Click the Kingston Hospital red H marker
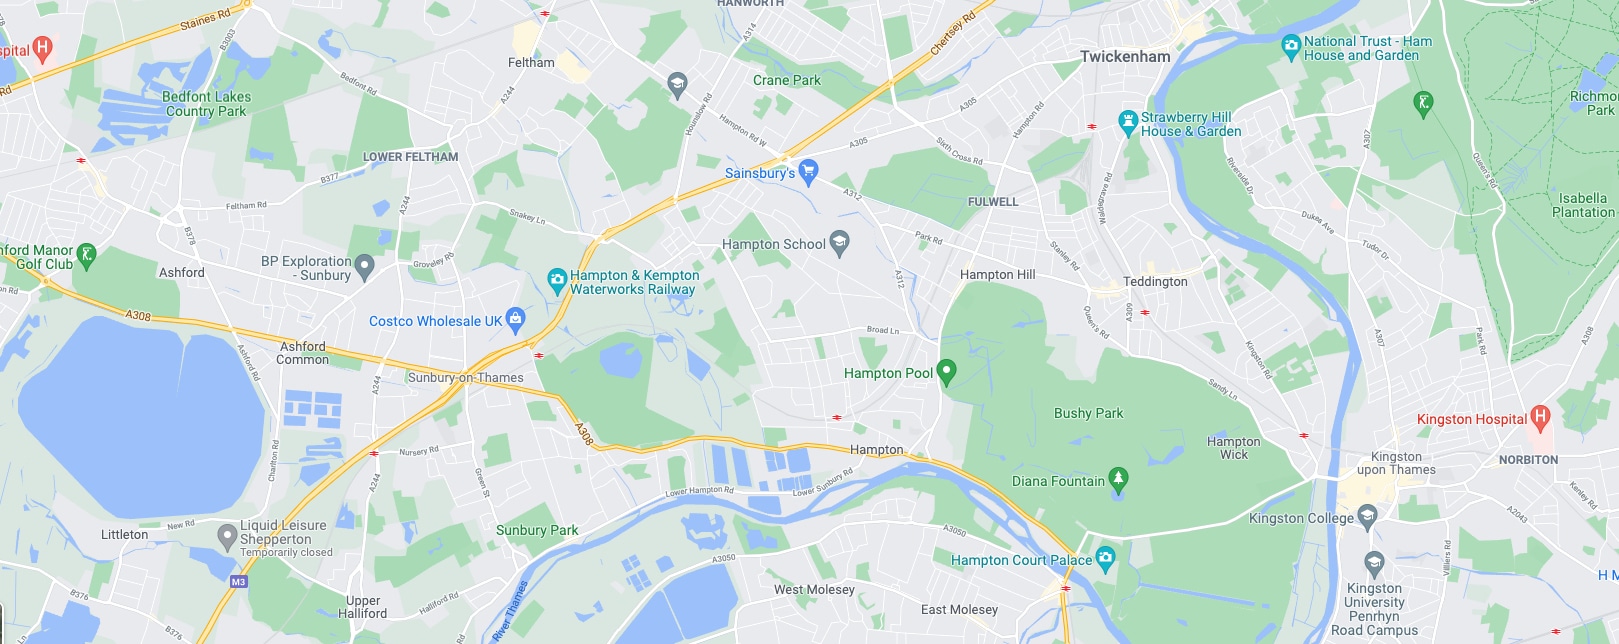Image resolution: width=1619 pixels, height=644 pixels. click(x=1540, y=417)
